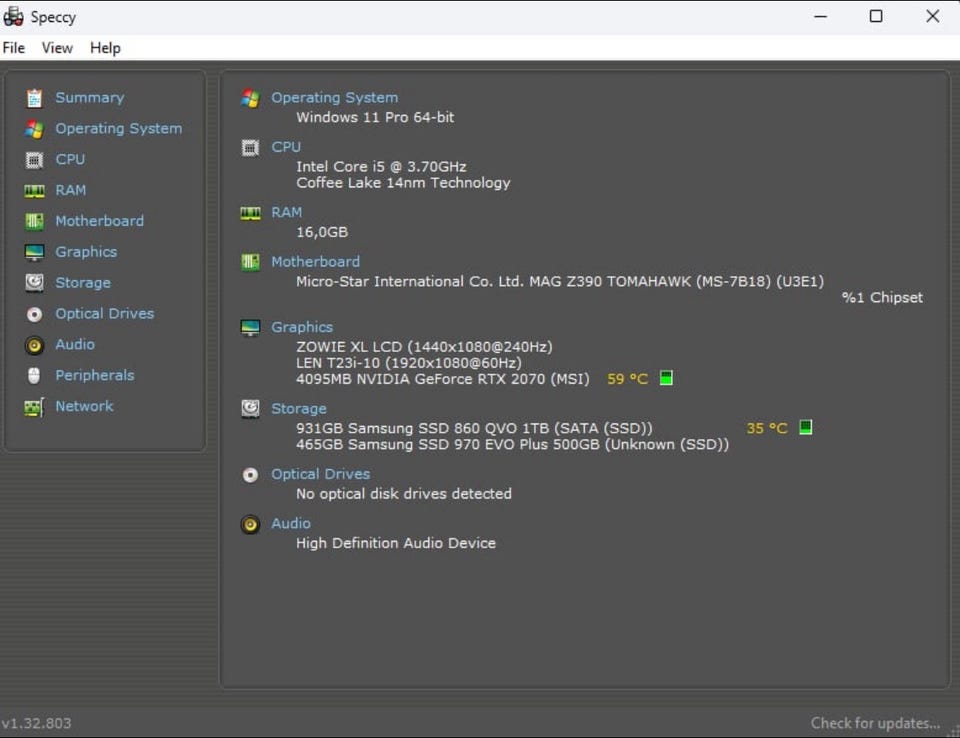Open Audio via the speaker icon in sidebar

(34, 345)
